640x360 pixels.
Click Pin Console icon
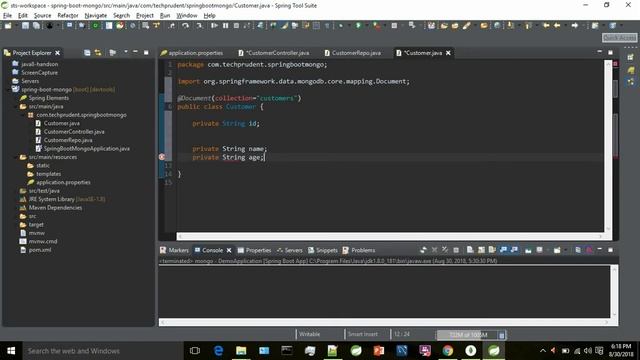[528, 250]
